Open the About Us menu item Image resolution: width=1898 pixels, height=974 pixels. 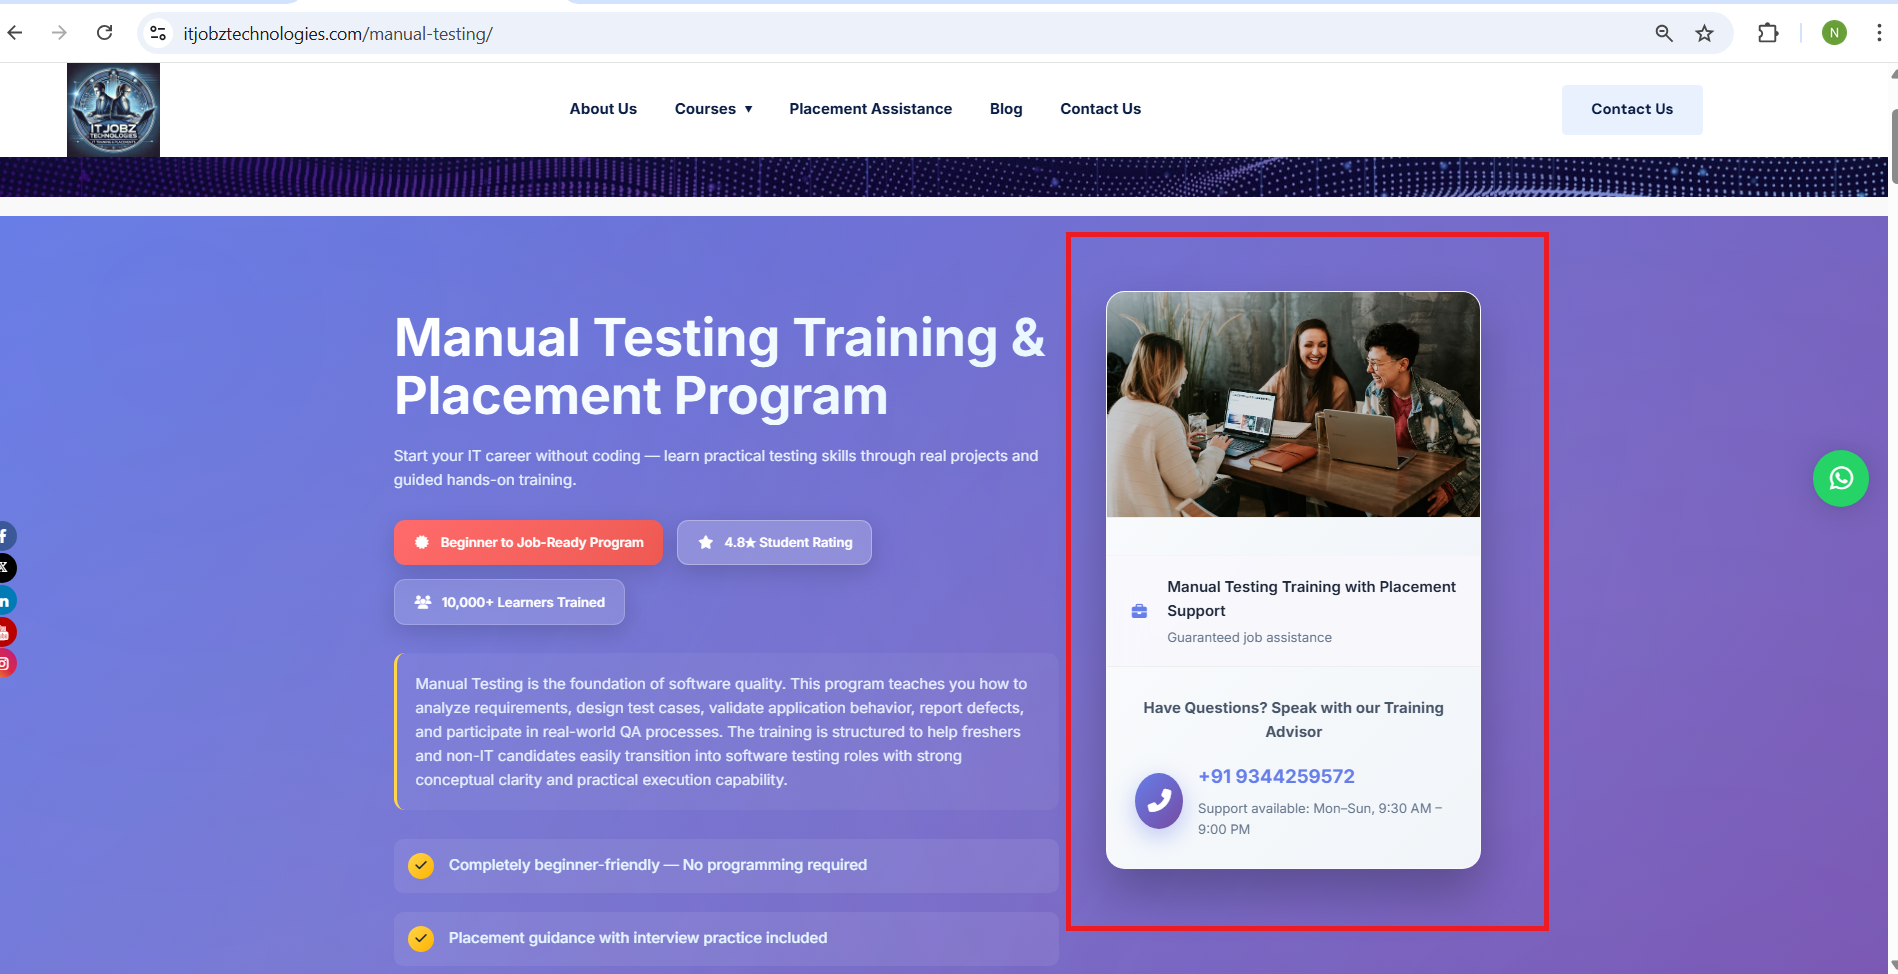603,109
